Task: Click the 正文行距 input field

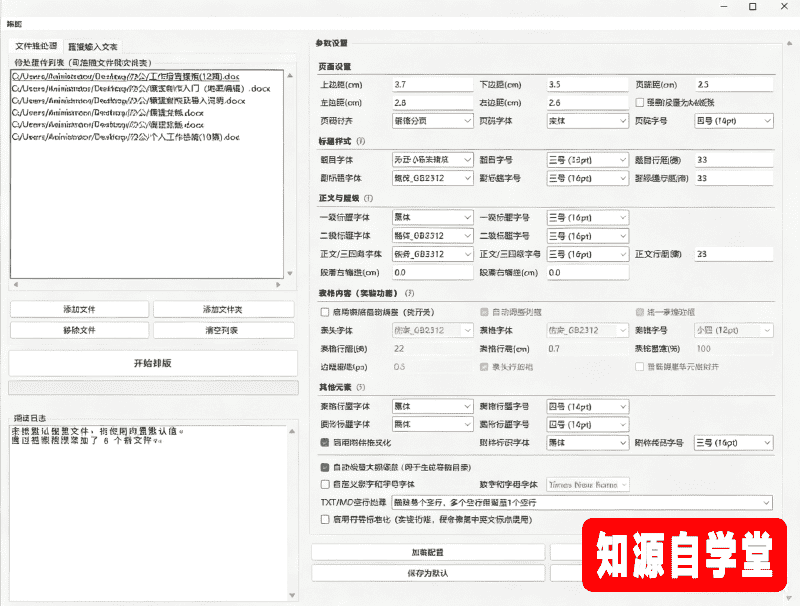Action: click(x=734, y=254)
